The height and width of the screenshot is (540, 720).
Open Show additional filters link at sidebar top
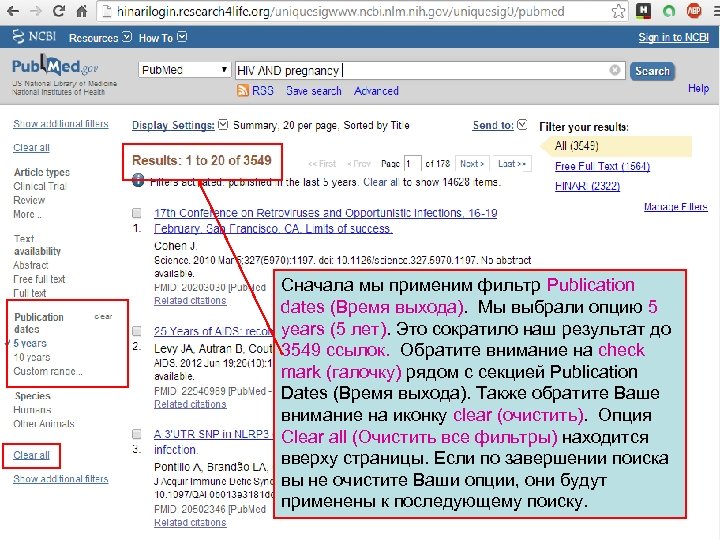(61, 124)
